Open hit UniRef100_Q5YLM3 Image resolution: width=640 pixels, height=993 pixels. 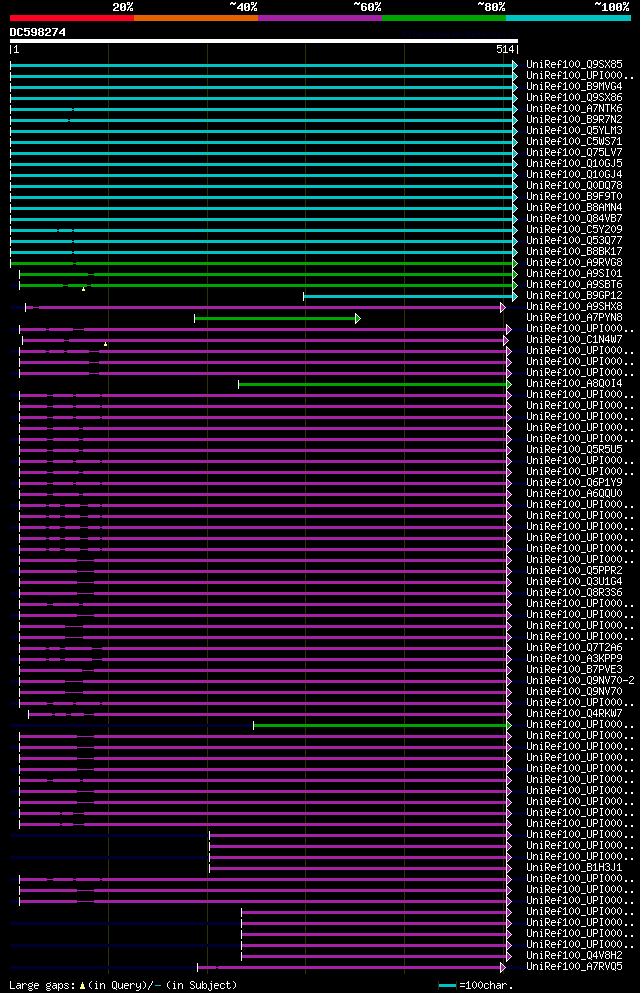(x=574, y=130)
